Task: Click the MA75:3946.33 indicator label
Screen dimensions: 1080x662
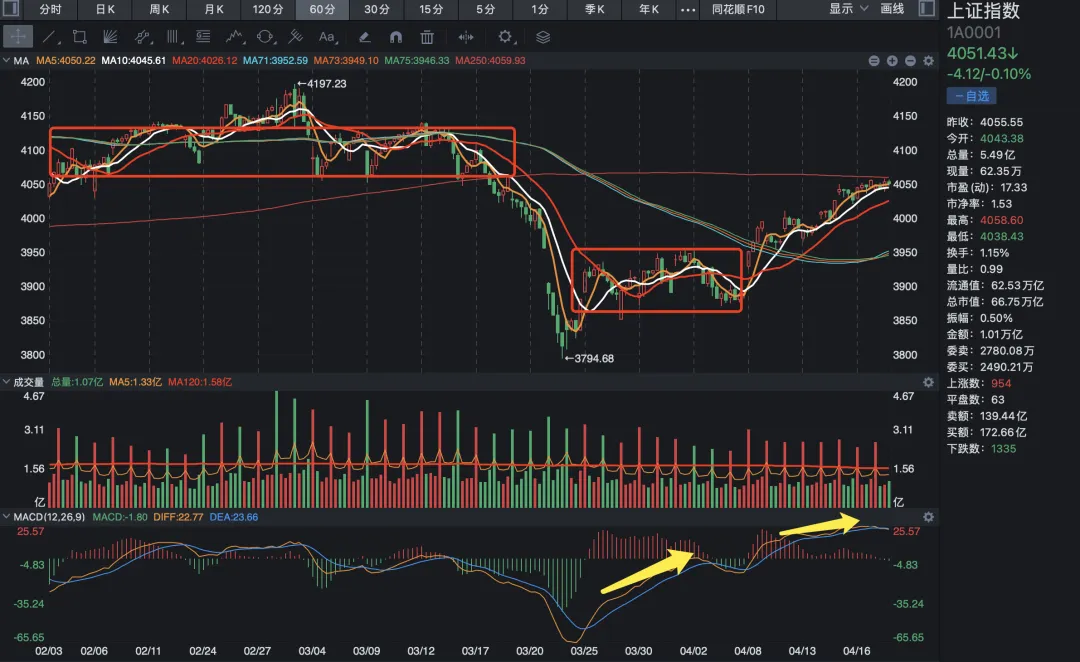Action: (x=417, y=61)
